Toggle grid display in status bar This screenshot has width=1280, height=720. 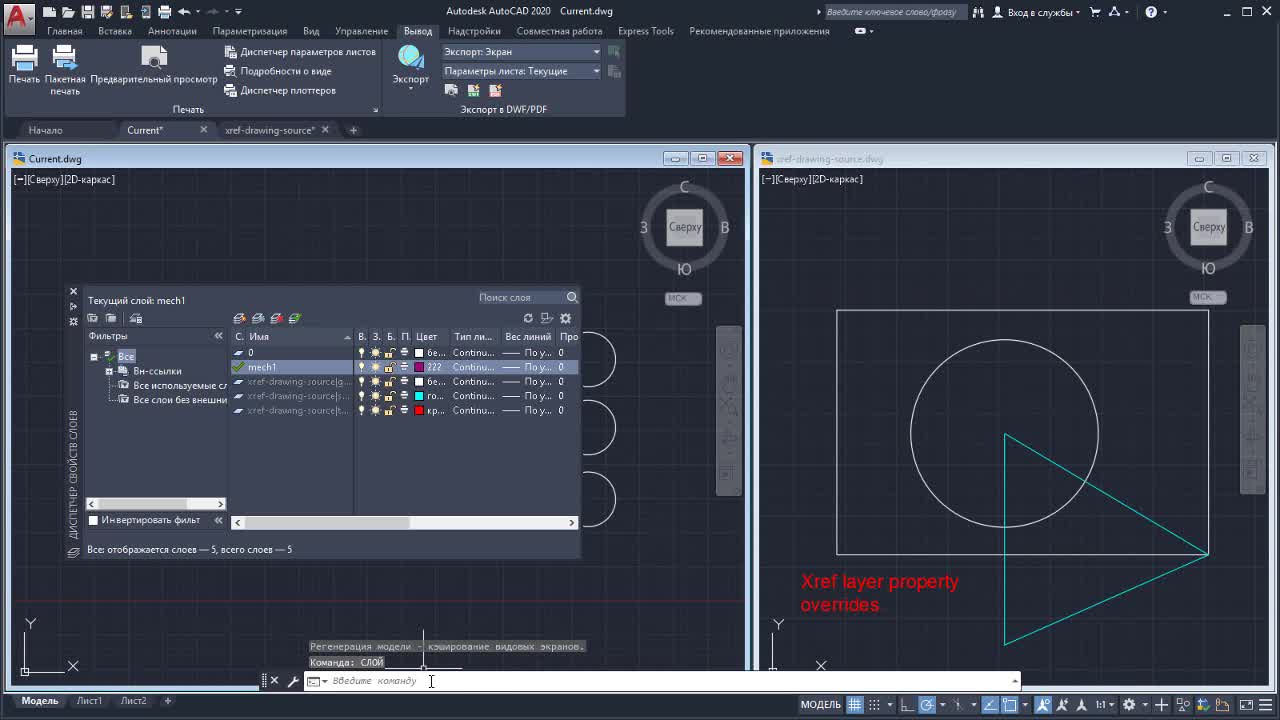pyautogui.click(x=855, y=705)
